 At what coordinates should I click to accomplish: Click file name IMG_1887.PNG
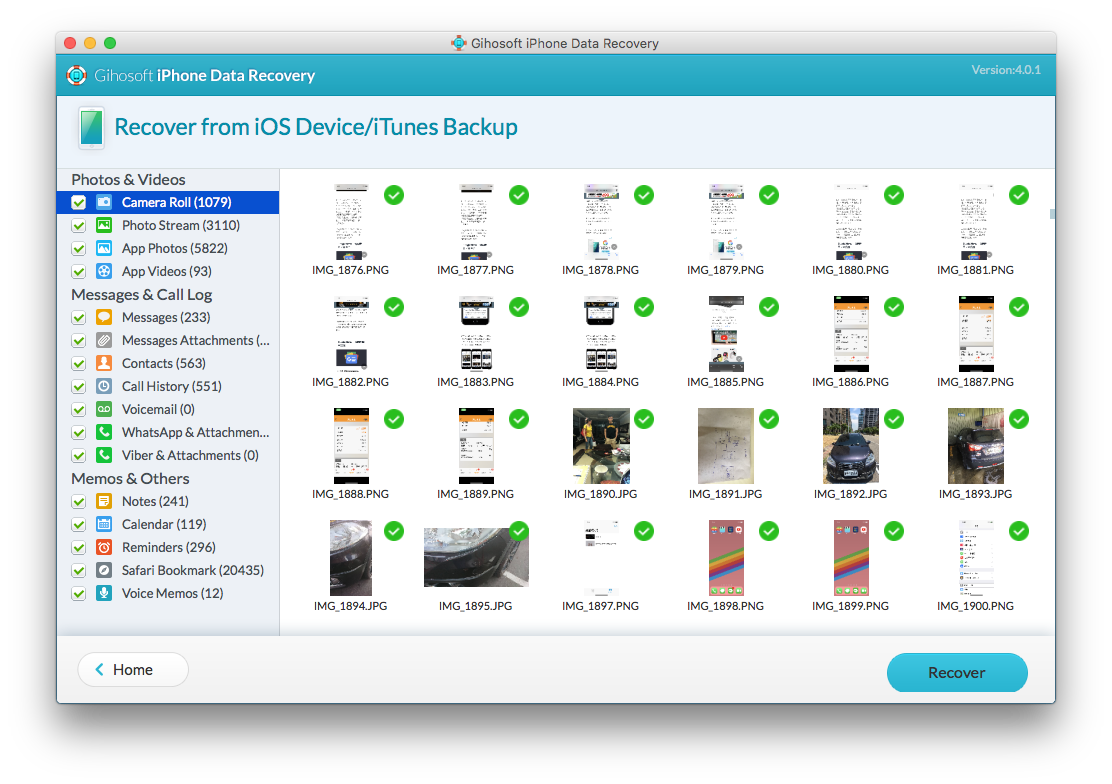point(975,382)
